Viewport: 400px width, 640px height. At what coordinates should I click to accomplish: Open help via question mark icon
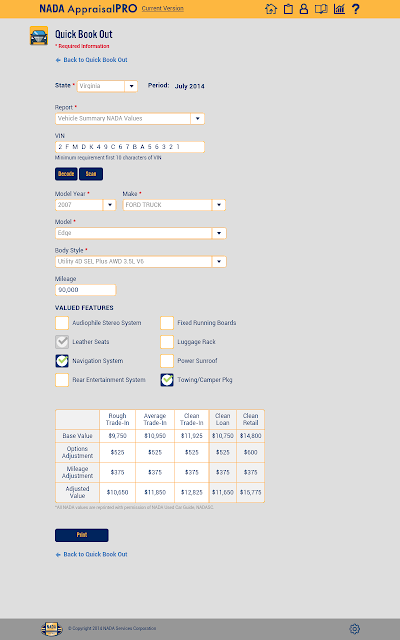[x=356, y=9]
